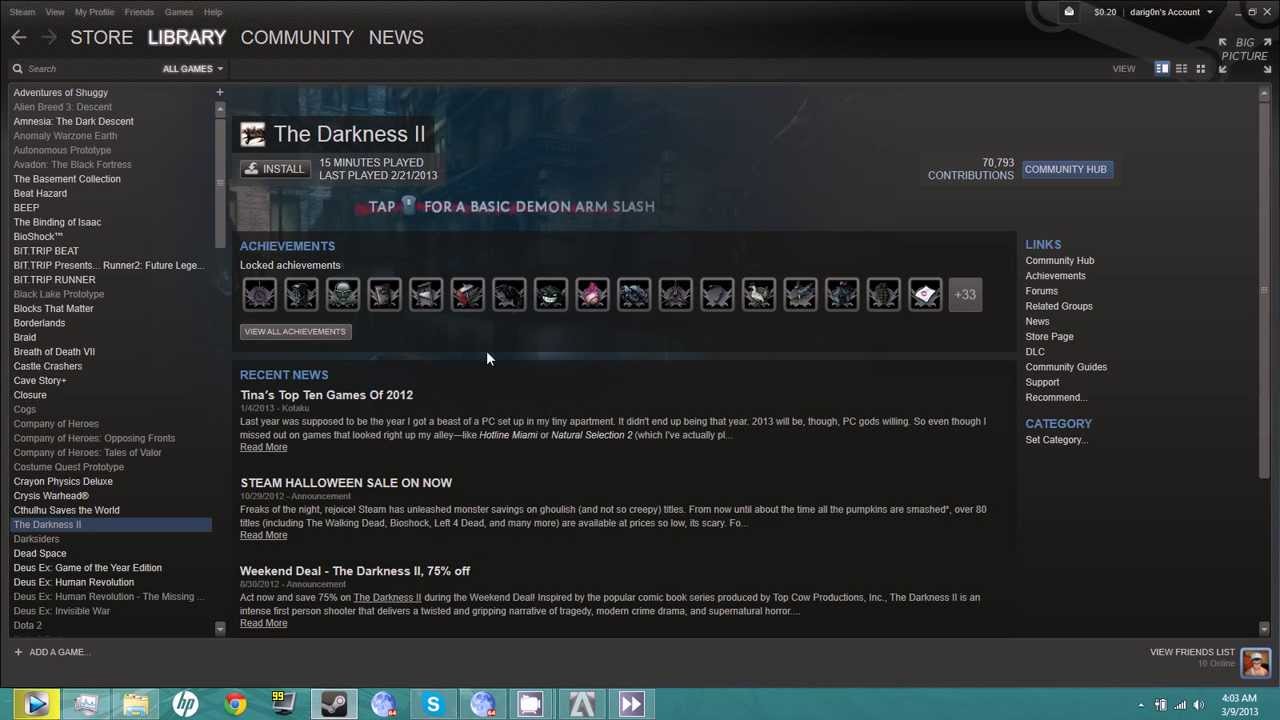Click the search magnifier icon
1280x720 pixels.
[x=17, y=69]
